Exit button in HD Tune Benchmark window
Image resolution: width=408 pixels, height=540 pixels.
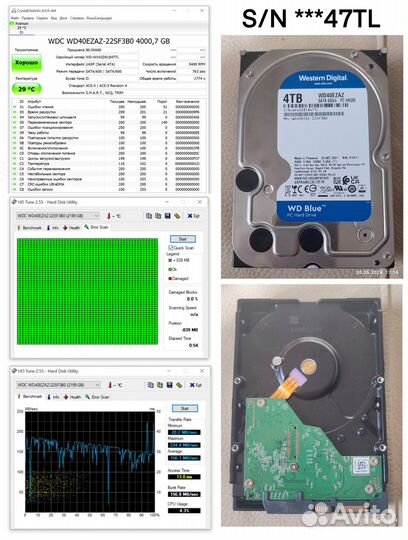[195, 385]
